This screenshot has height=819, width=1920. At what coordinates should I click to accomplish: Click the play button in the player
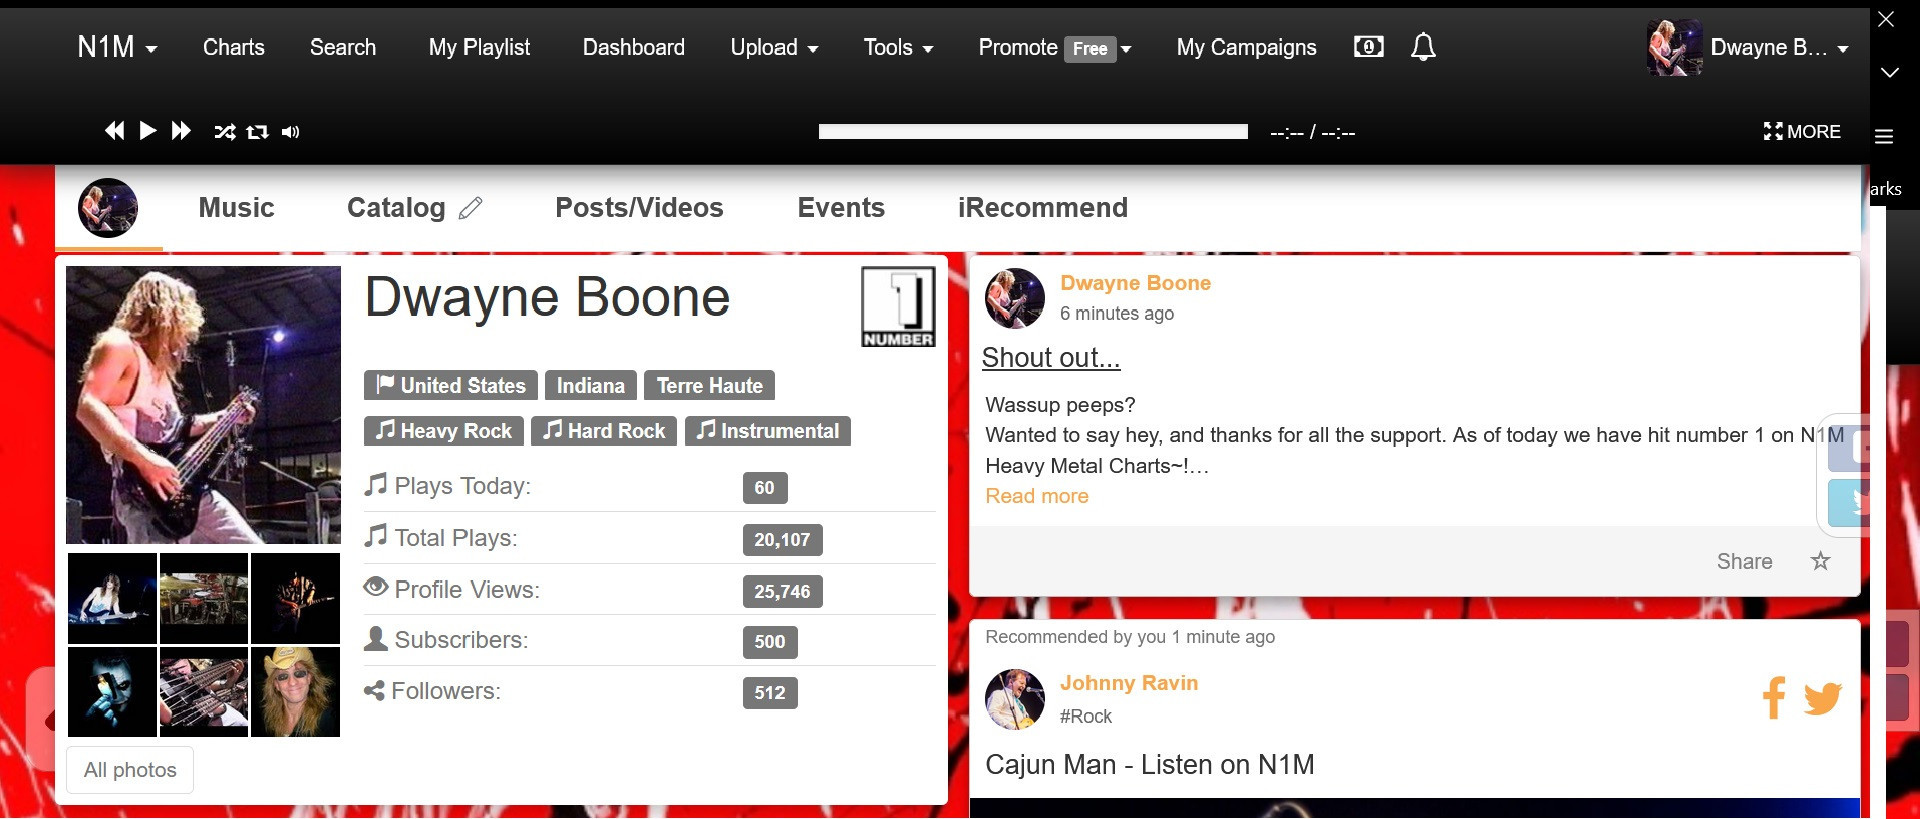(148, 131)
